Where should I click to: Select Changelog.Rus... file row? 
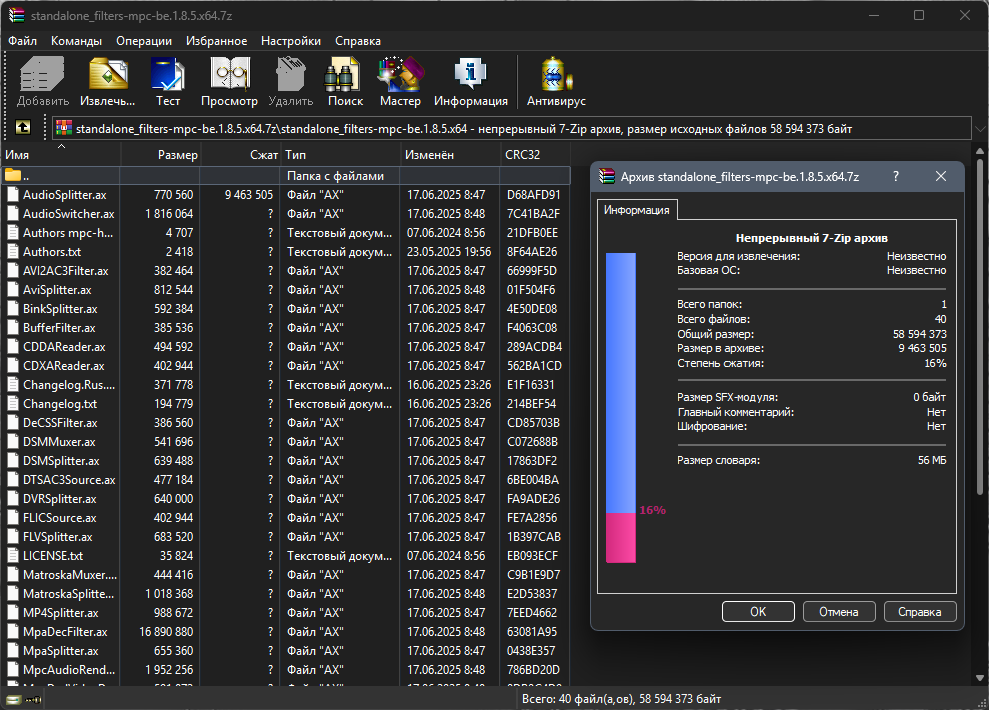click(285, 385)
